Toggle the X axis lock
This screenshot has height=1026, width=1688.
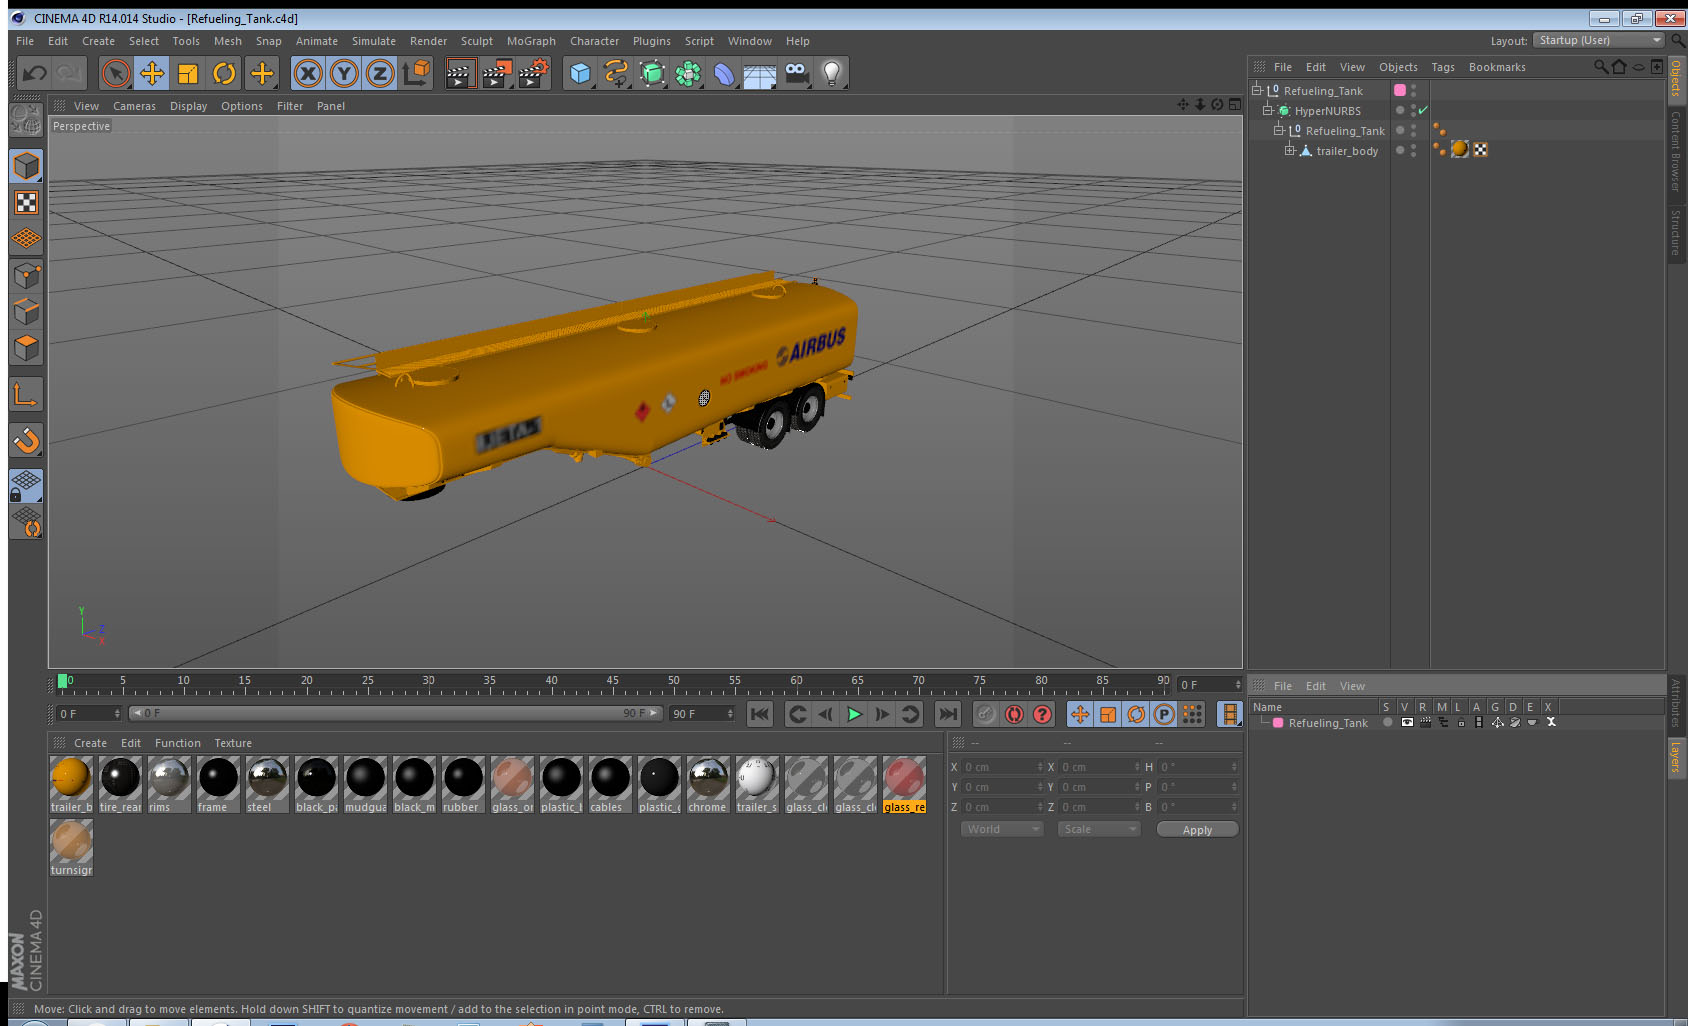pyautogui.click(x=308, y=73)
